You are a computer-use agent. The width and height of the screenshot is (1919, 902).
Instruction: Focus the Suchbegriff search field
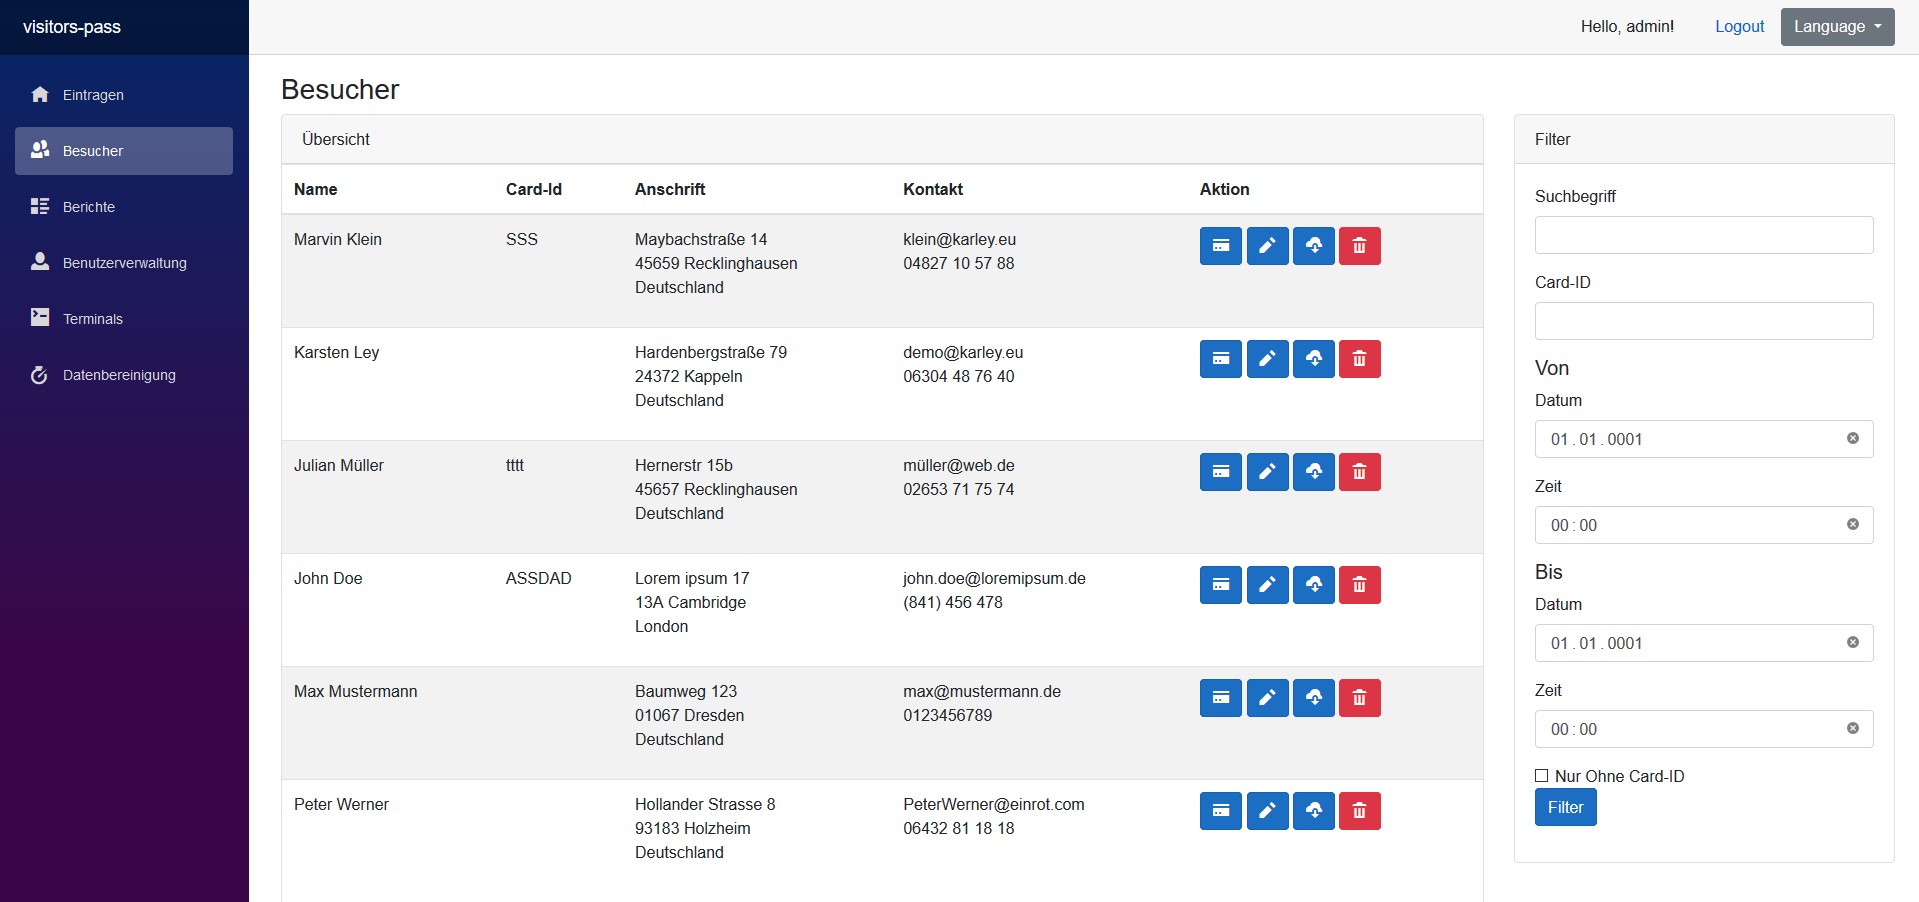pyautogui.click(x=1704, y=235)
